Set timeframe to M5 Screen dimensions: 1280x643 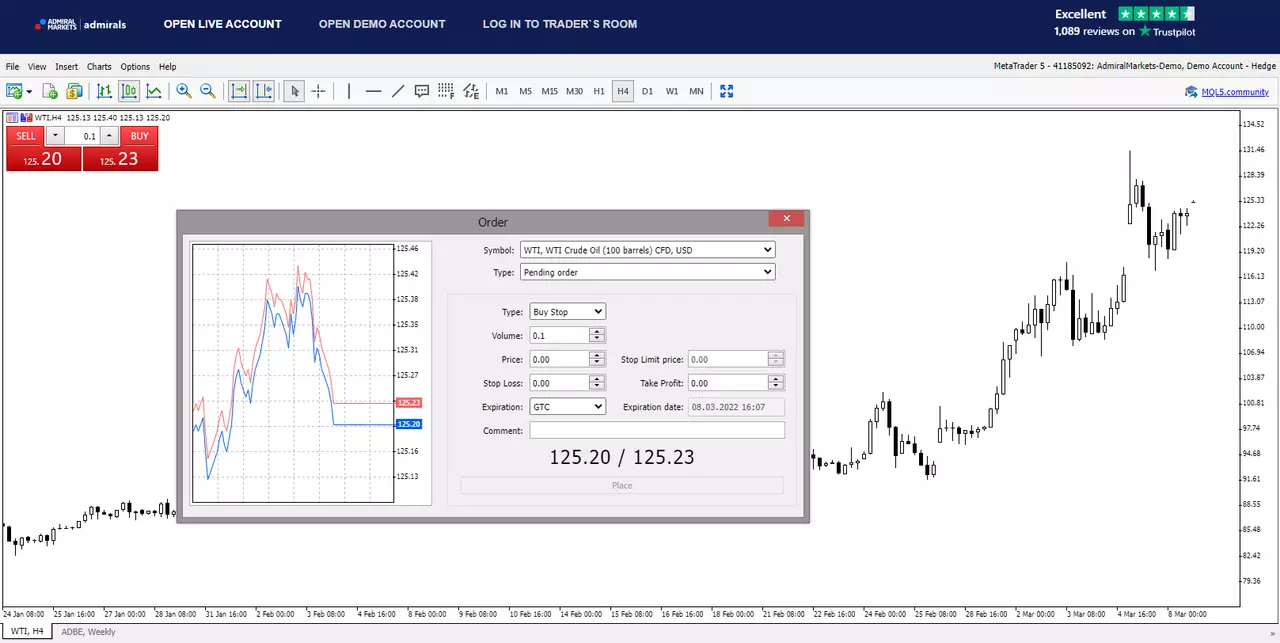(526, 91)
